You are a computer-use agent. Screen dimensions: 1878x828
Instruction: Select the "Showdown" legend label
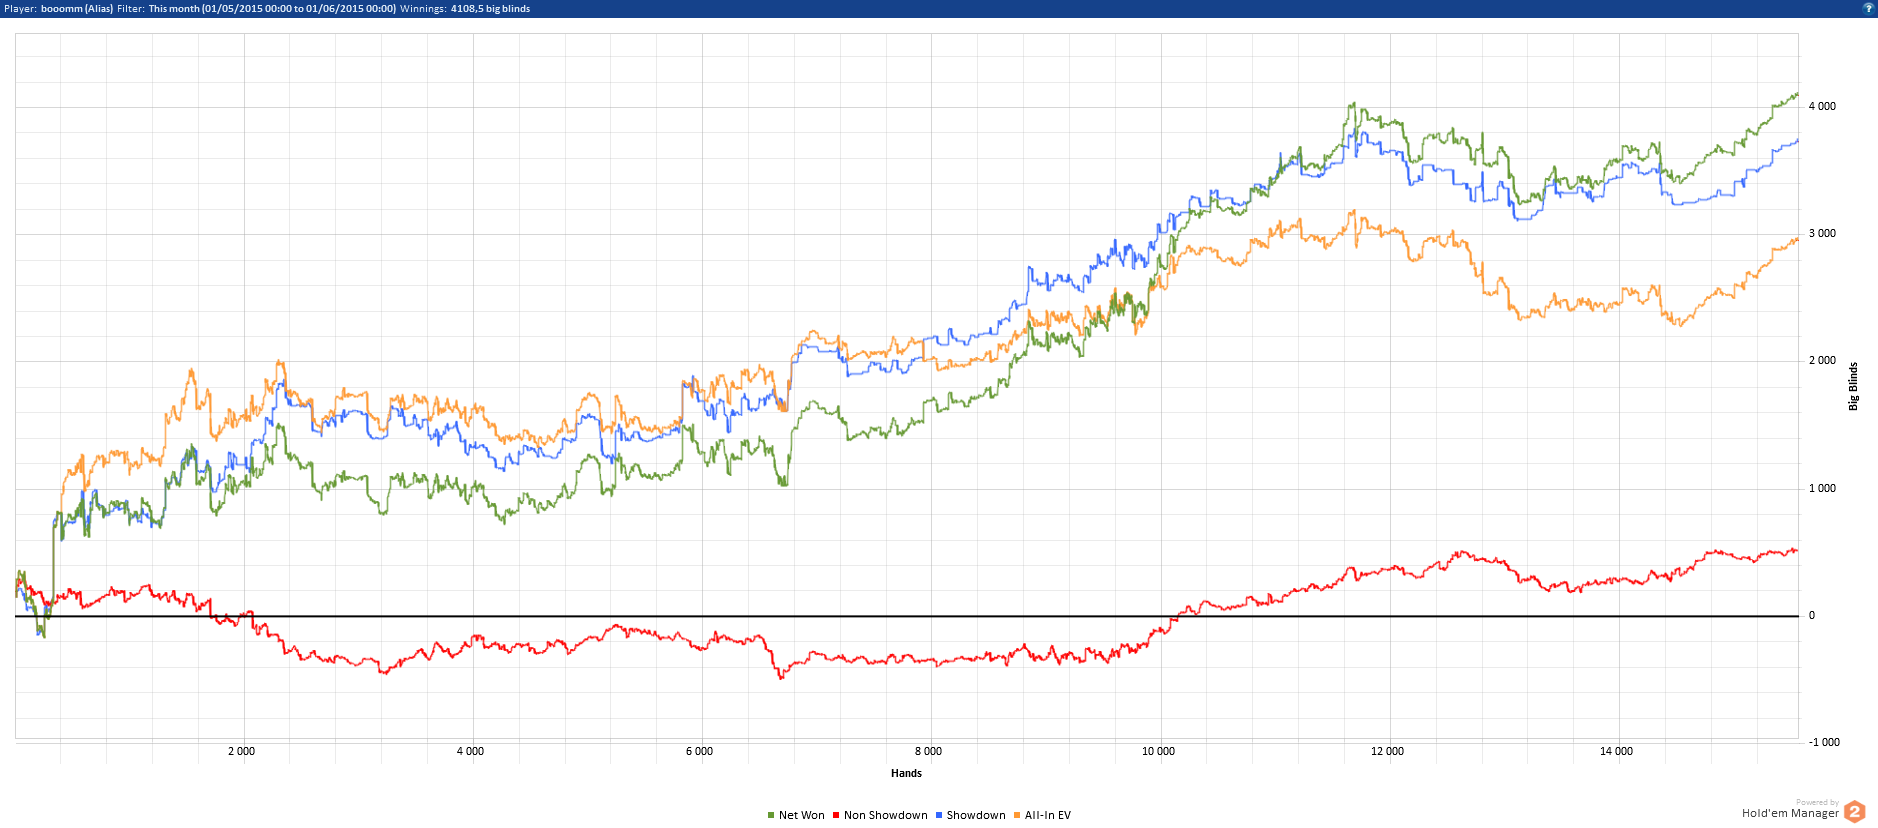(x=976, y=815)
